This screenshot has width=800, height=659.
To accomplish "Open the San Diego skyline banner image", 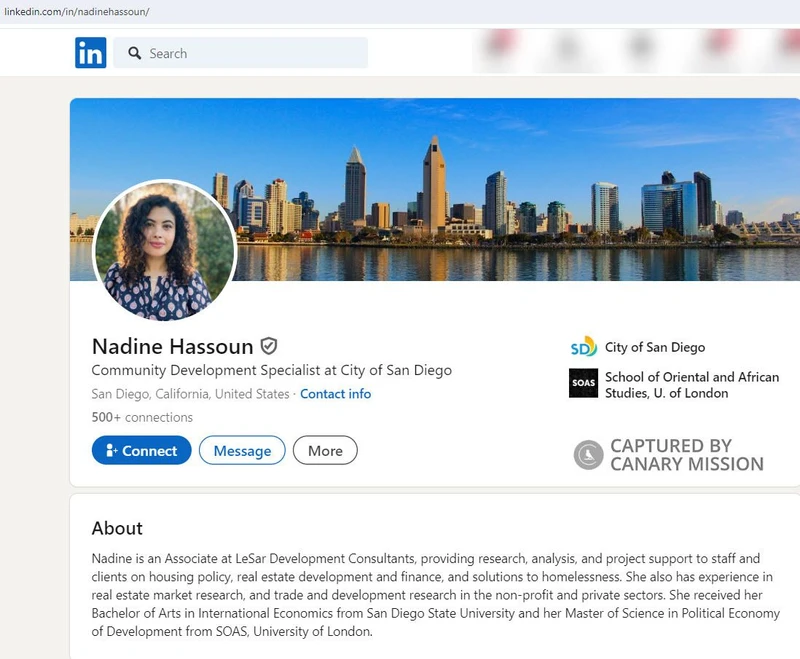I will click(435, 189).
